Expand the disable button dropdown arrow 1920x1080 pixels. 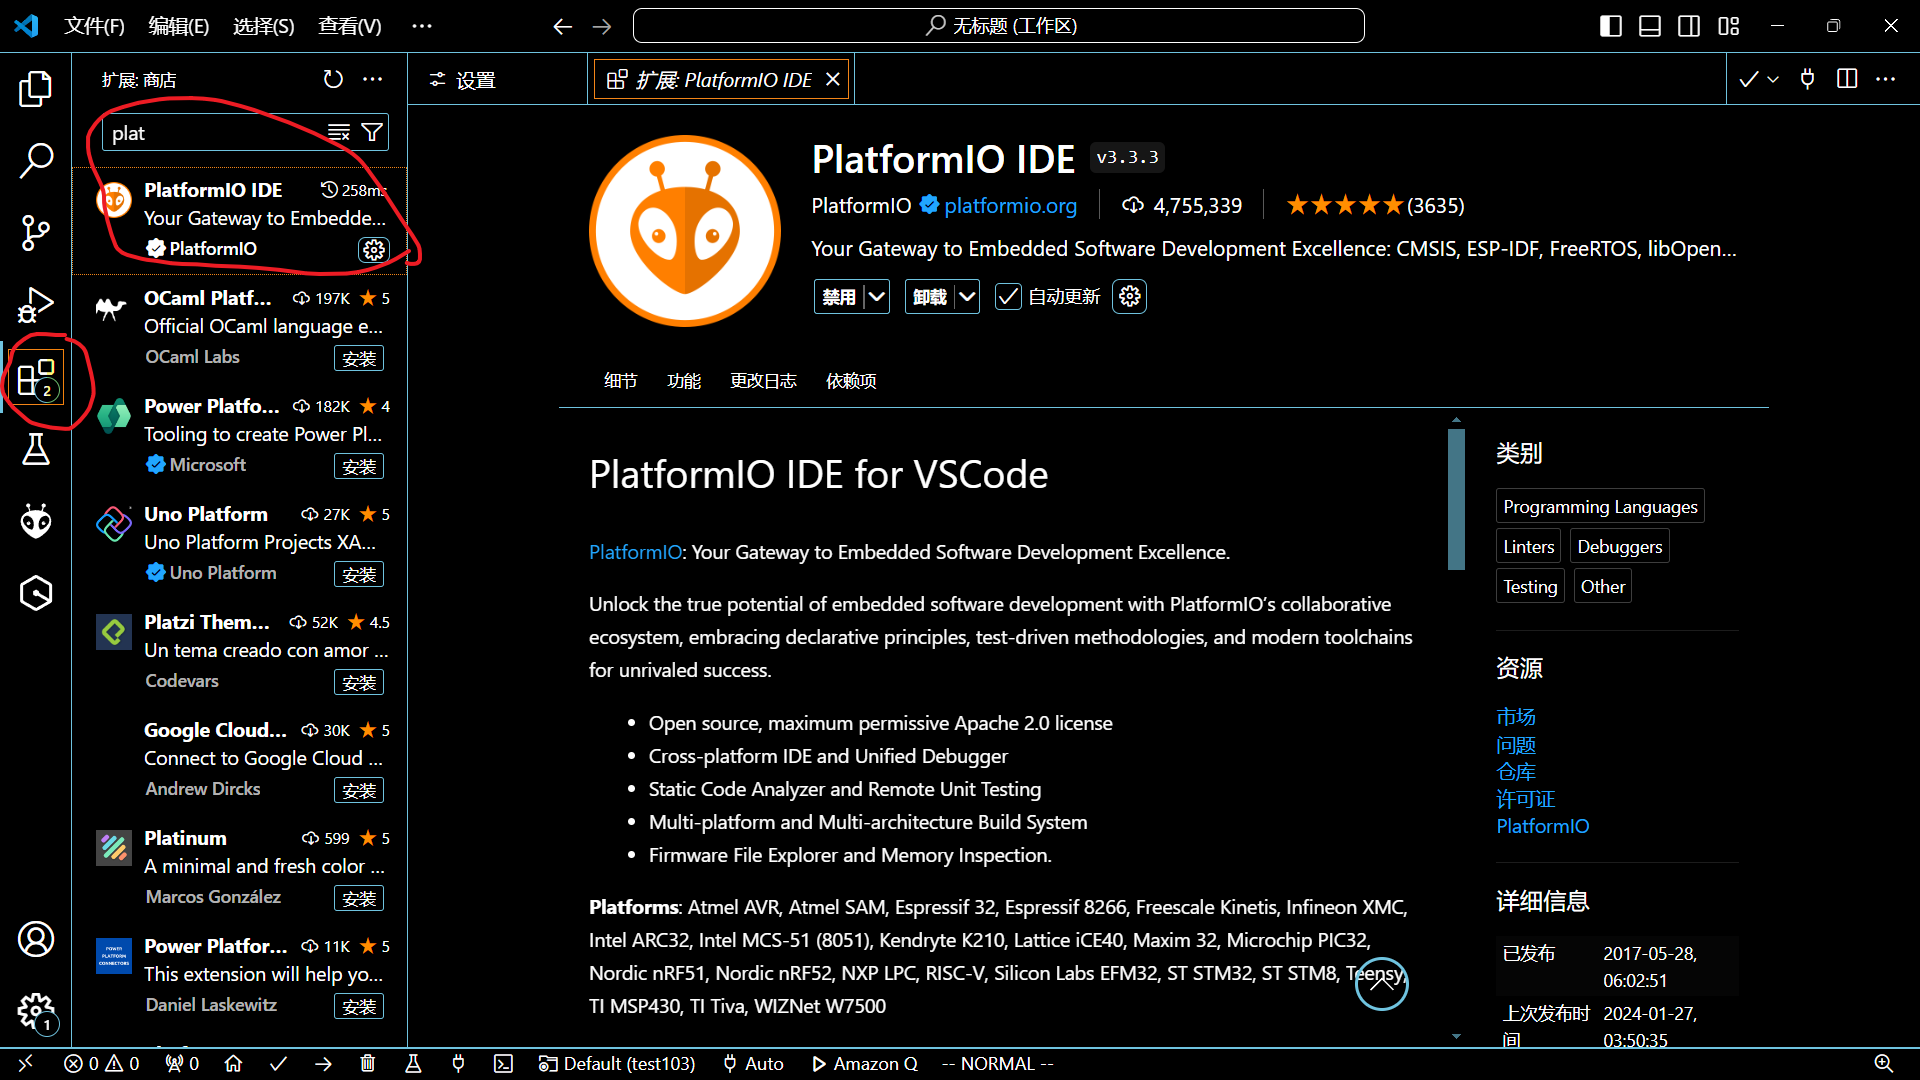pyautogui.click(x=877, y=296)
